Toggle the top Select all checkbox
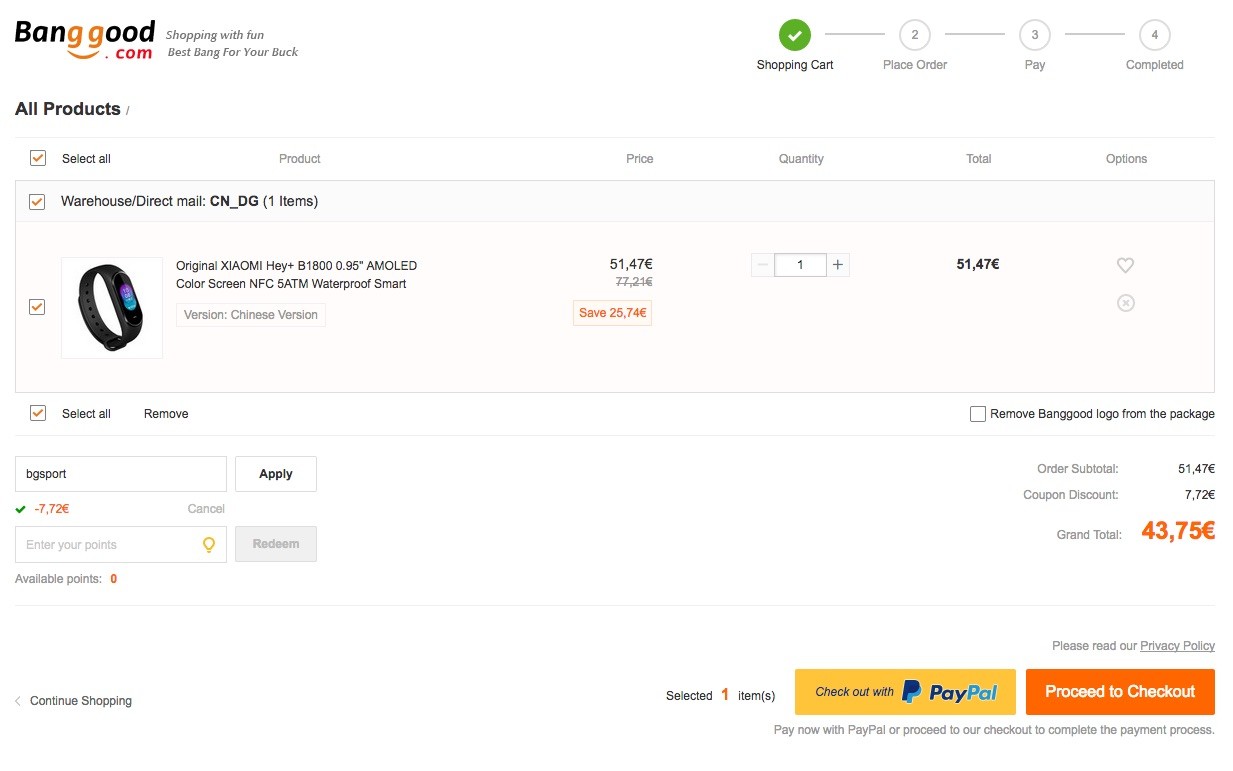 point(38,158)
